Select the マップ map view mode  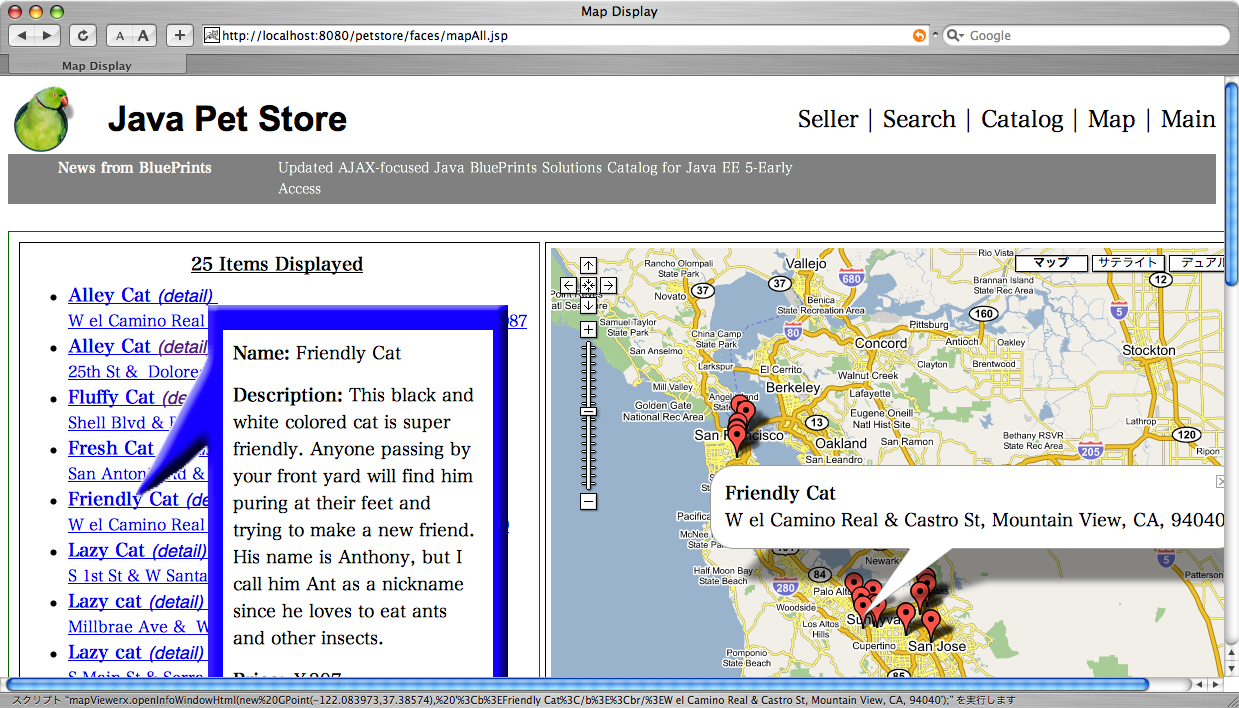coord(1051,262)
